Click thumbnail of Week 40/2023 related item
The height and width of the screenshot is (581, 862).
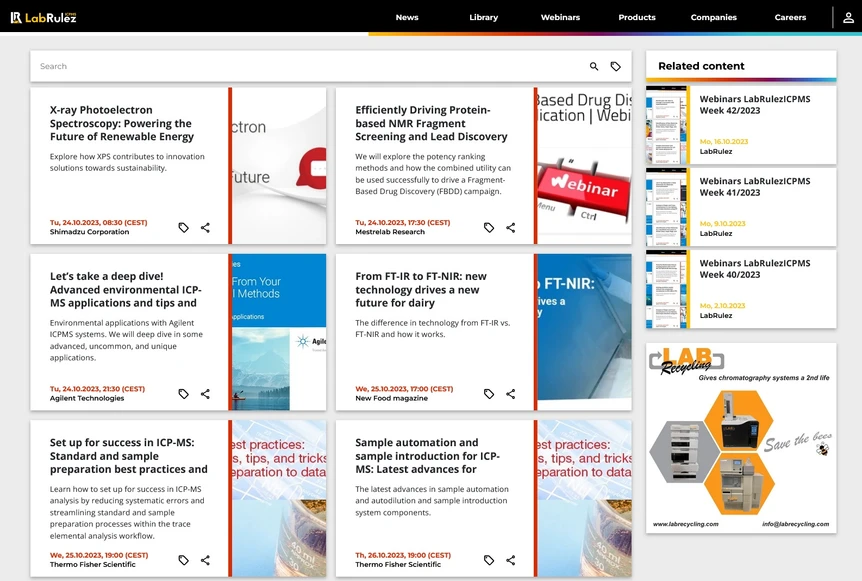click(x=666, y=289)
